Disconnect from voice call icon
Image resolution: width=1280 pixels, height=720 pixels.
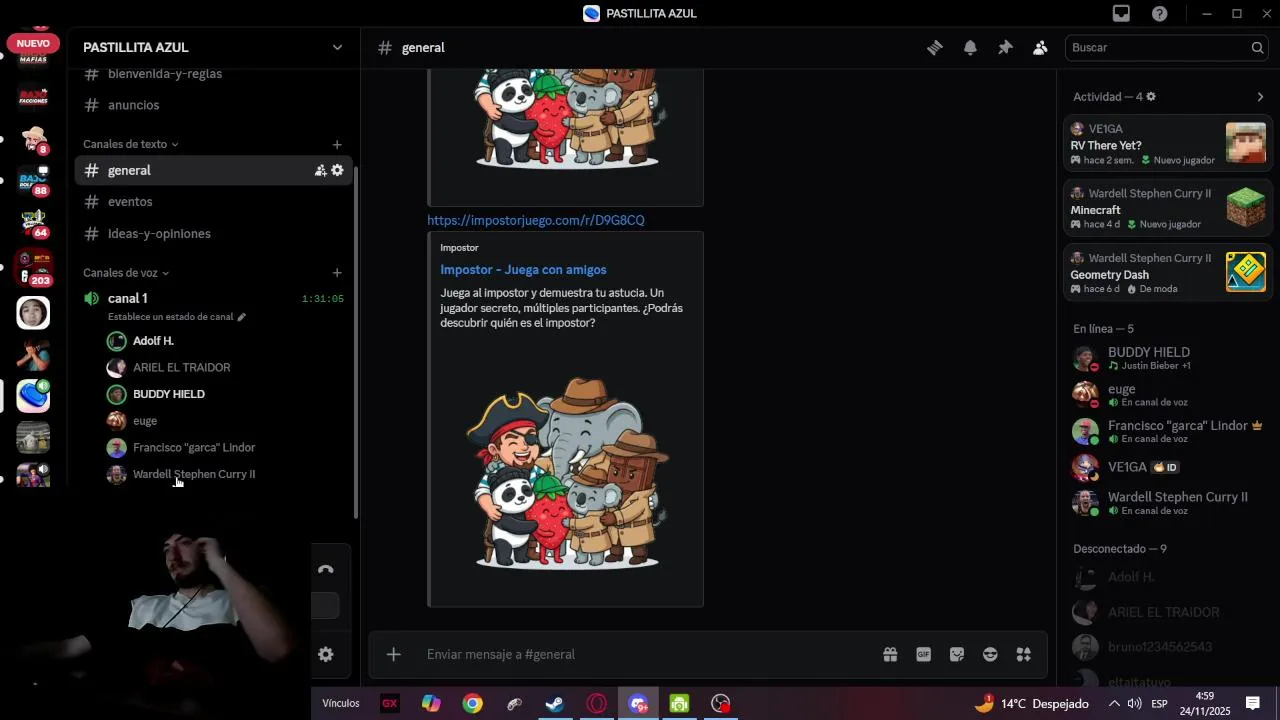pyautogui.click(x=325, y=570)
